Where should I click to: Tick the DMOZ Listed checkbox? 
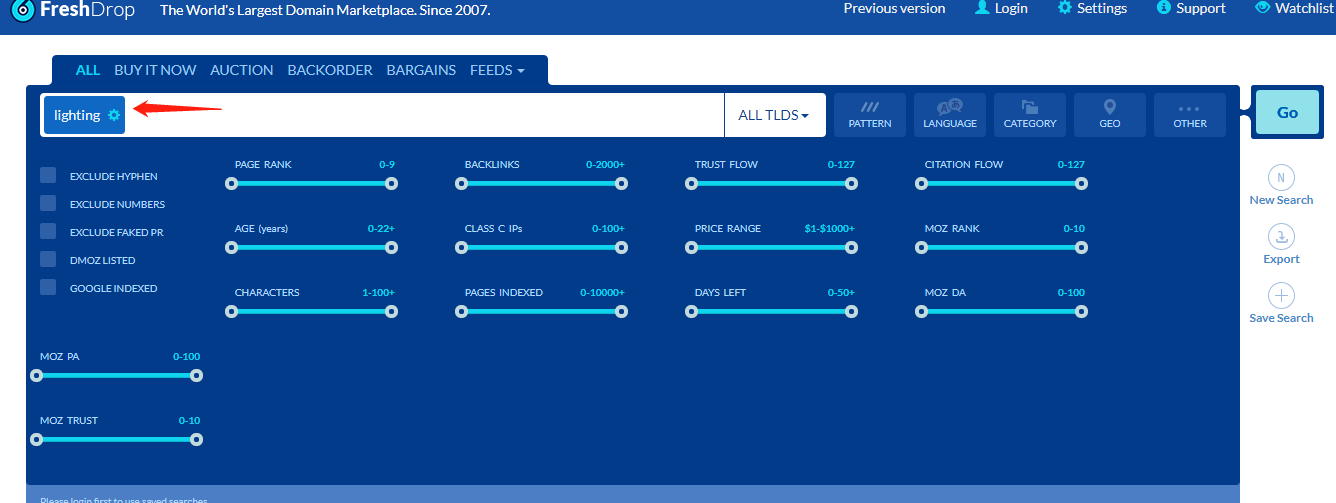(48, 260)
